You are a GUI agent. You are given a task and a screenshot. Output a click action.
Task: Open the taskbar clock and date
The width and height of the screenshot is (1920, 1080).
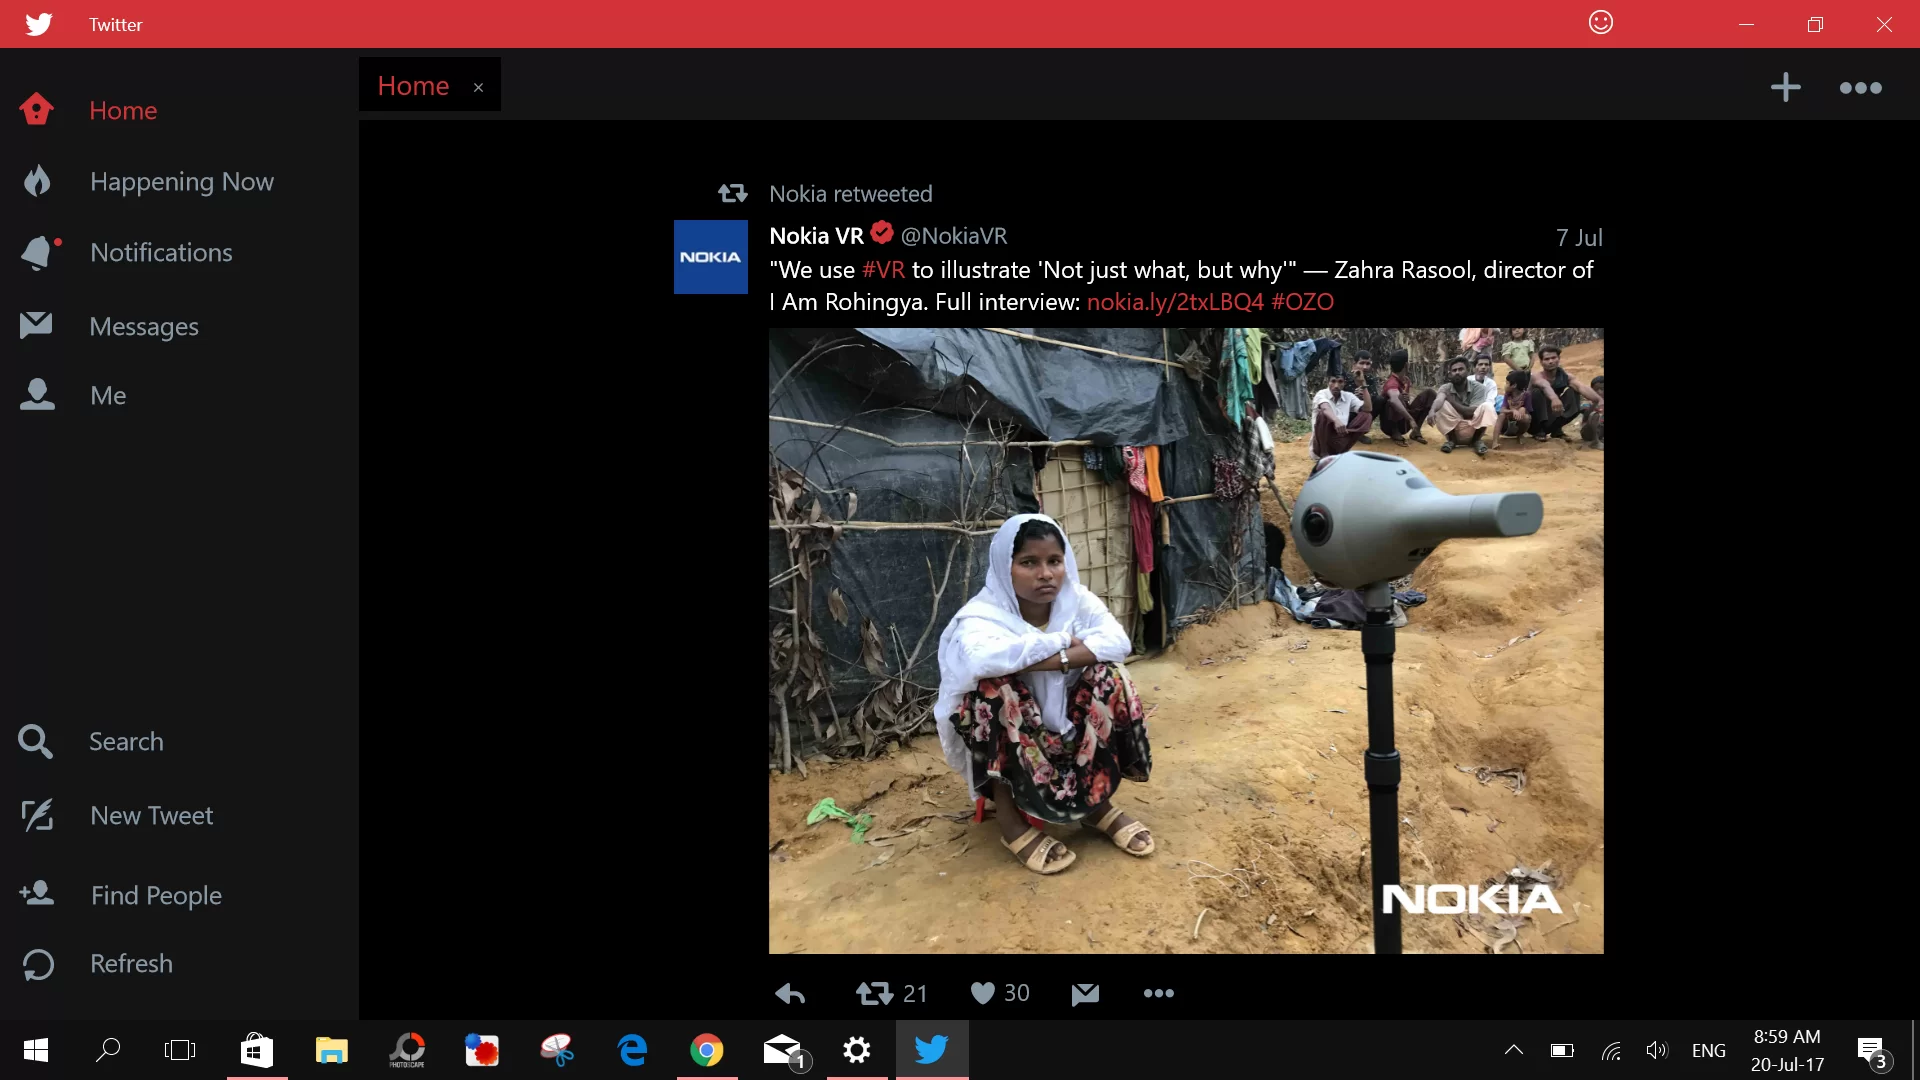[x=1787, y=1050]
